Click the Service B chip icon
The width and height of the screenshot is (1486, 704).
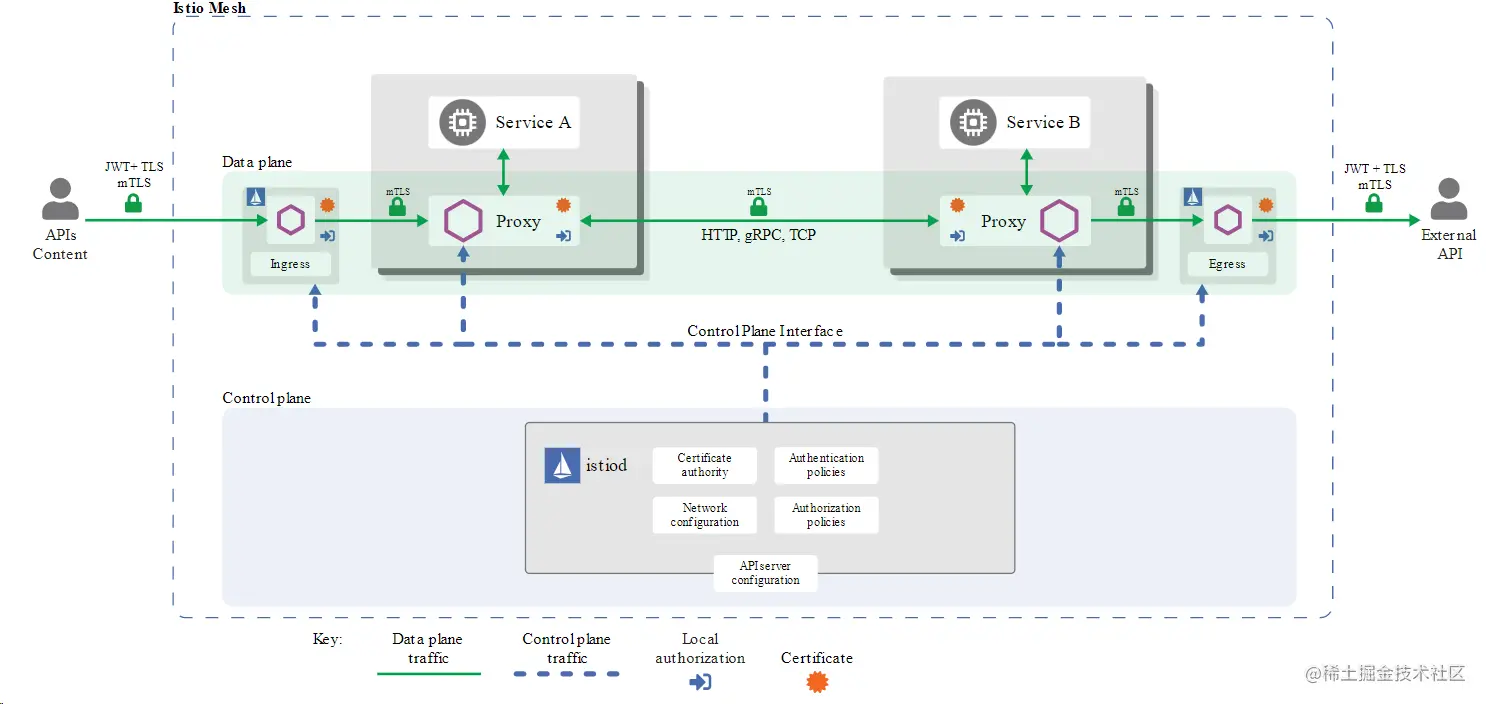972,122
